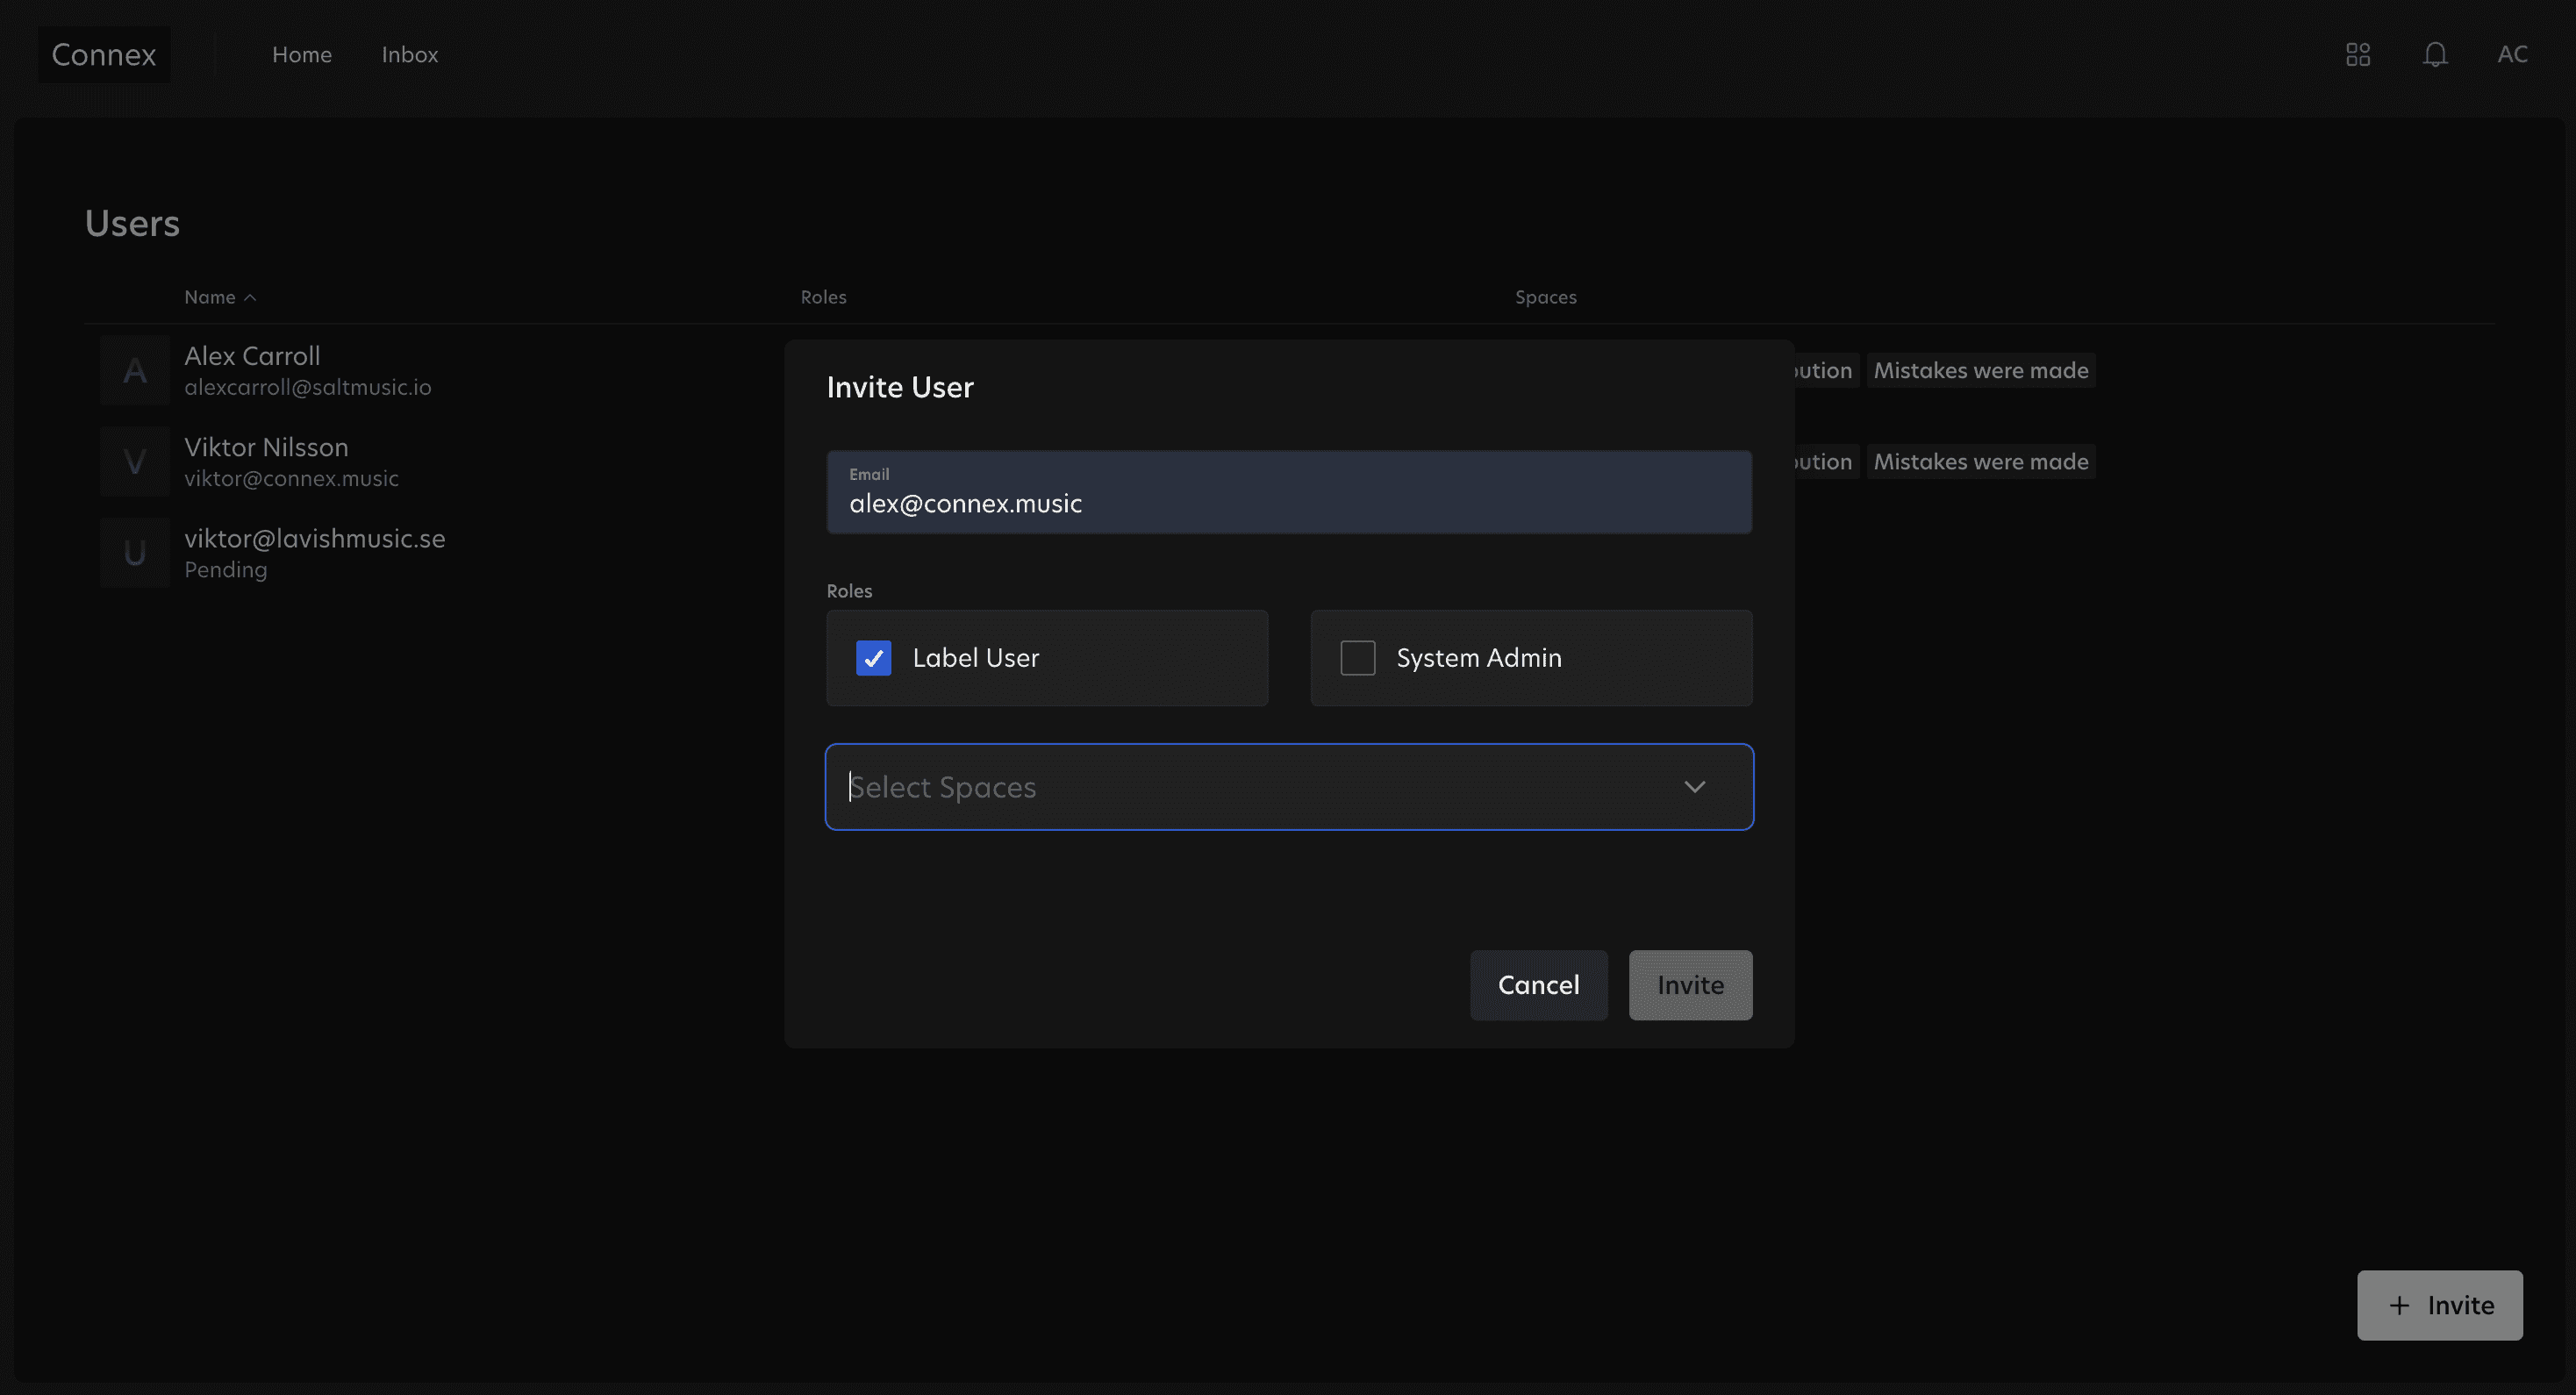Click the pending user's U avatar
Screen dimensions: 2576x1395
click(134, 553)
